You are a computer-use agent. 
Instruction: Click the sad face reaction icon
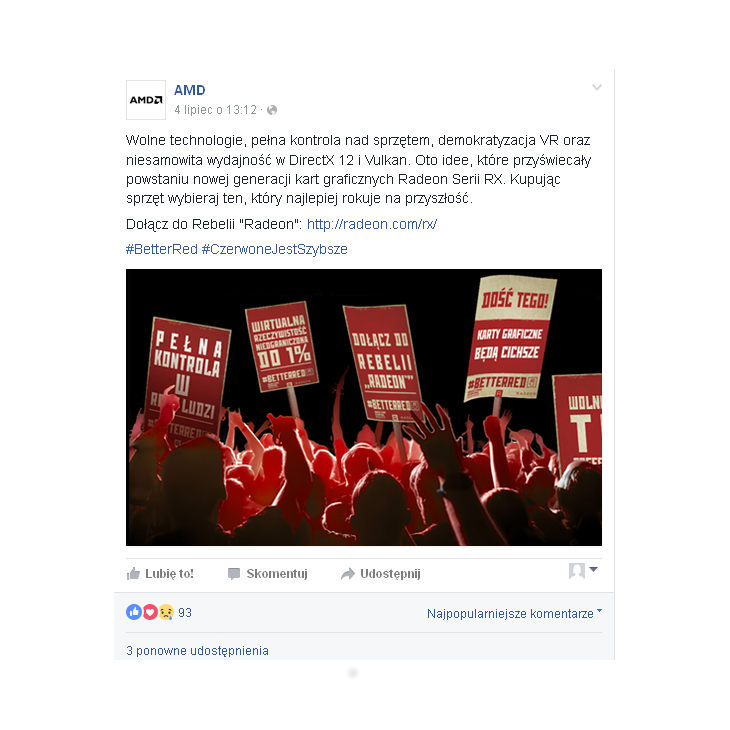pos(166,612)
